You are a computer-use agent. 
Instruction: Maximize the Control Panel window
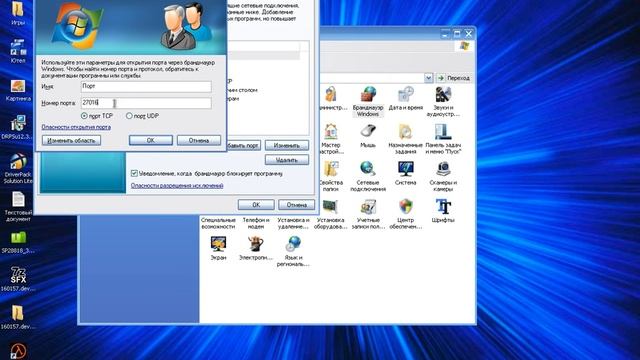(x=457, y=34)
